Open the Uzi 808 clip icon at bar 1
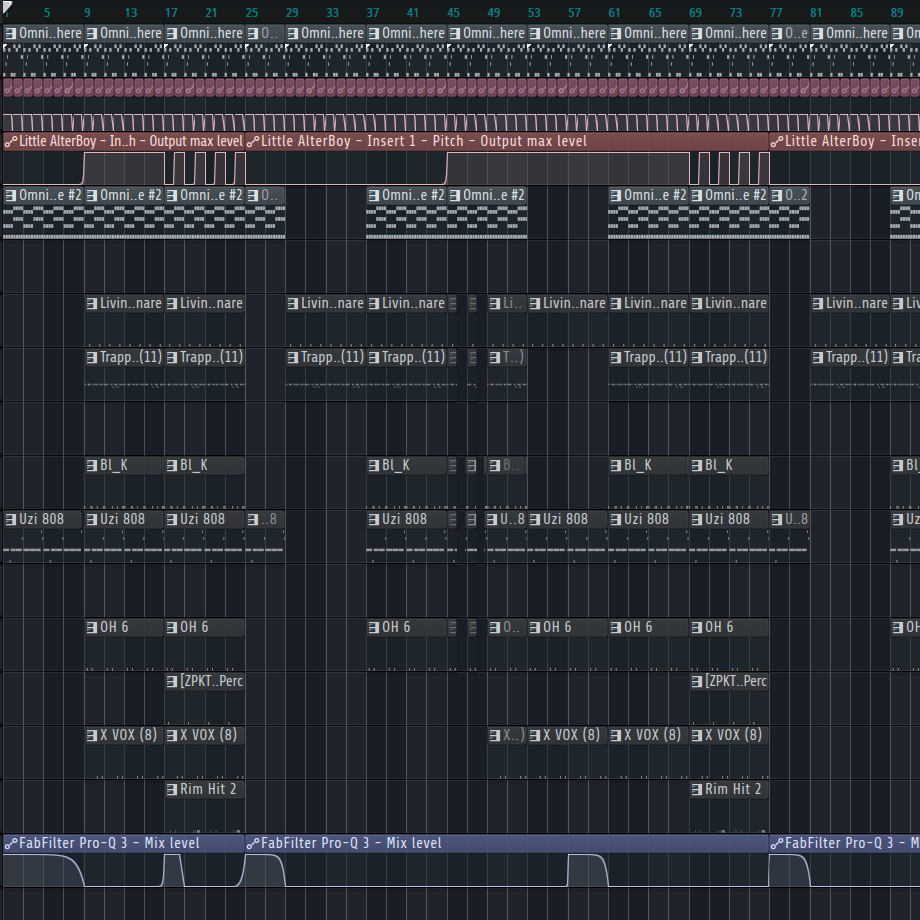Viewport: 920px width, 920px height. pyautogui.click(x=11, y=519)
